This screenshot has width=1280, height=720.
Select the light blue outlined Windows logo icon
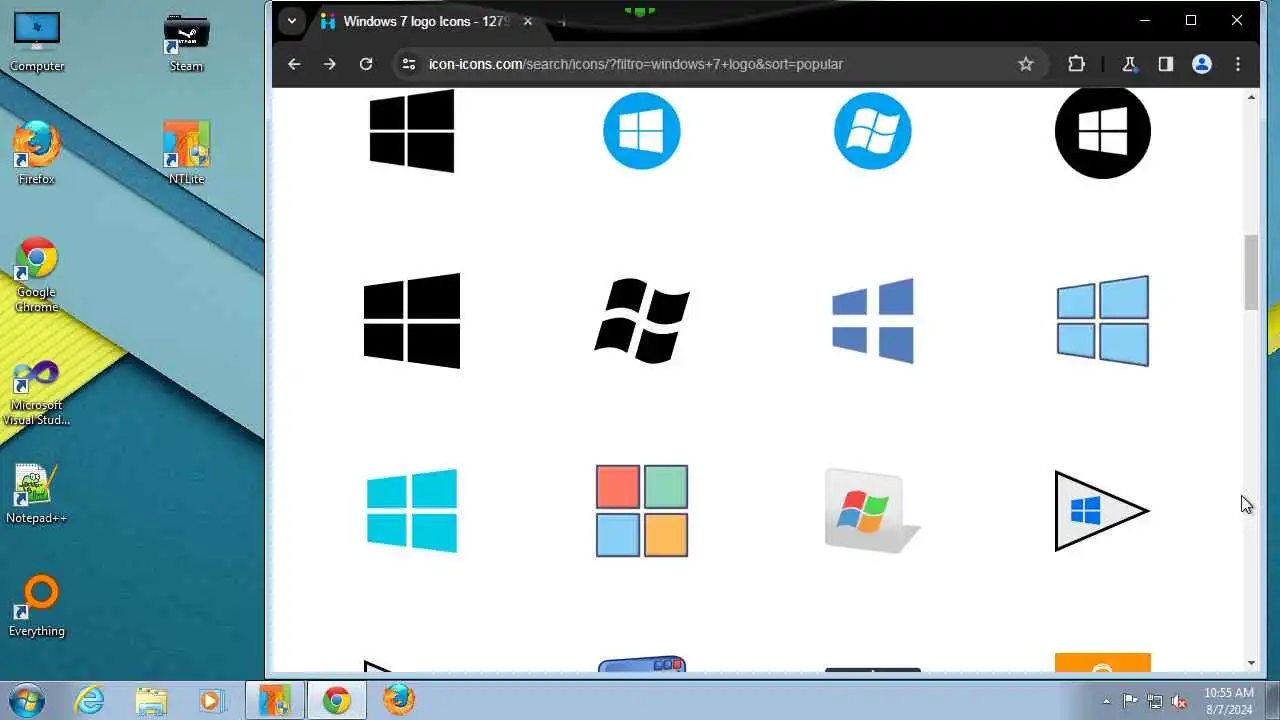pyautogui.click(x=1103, y=321)
